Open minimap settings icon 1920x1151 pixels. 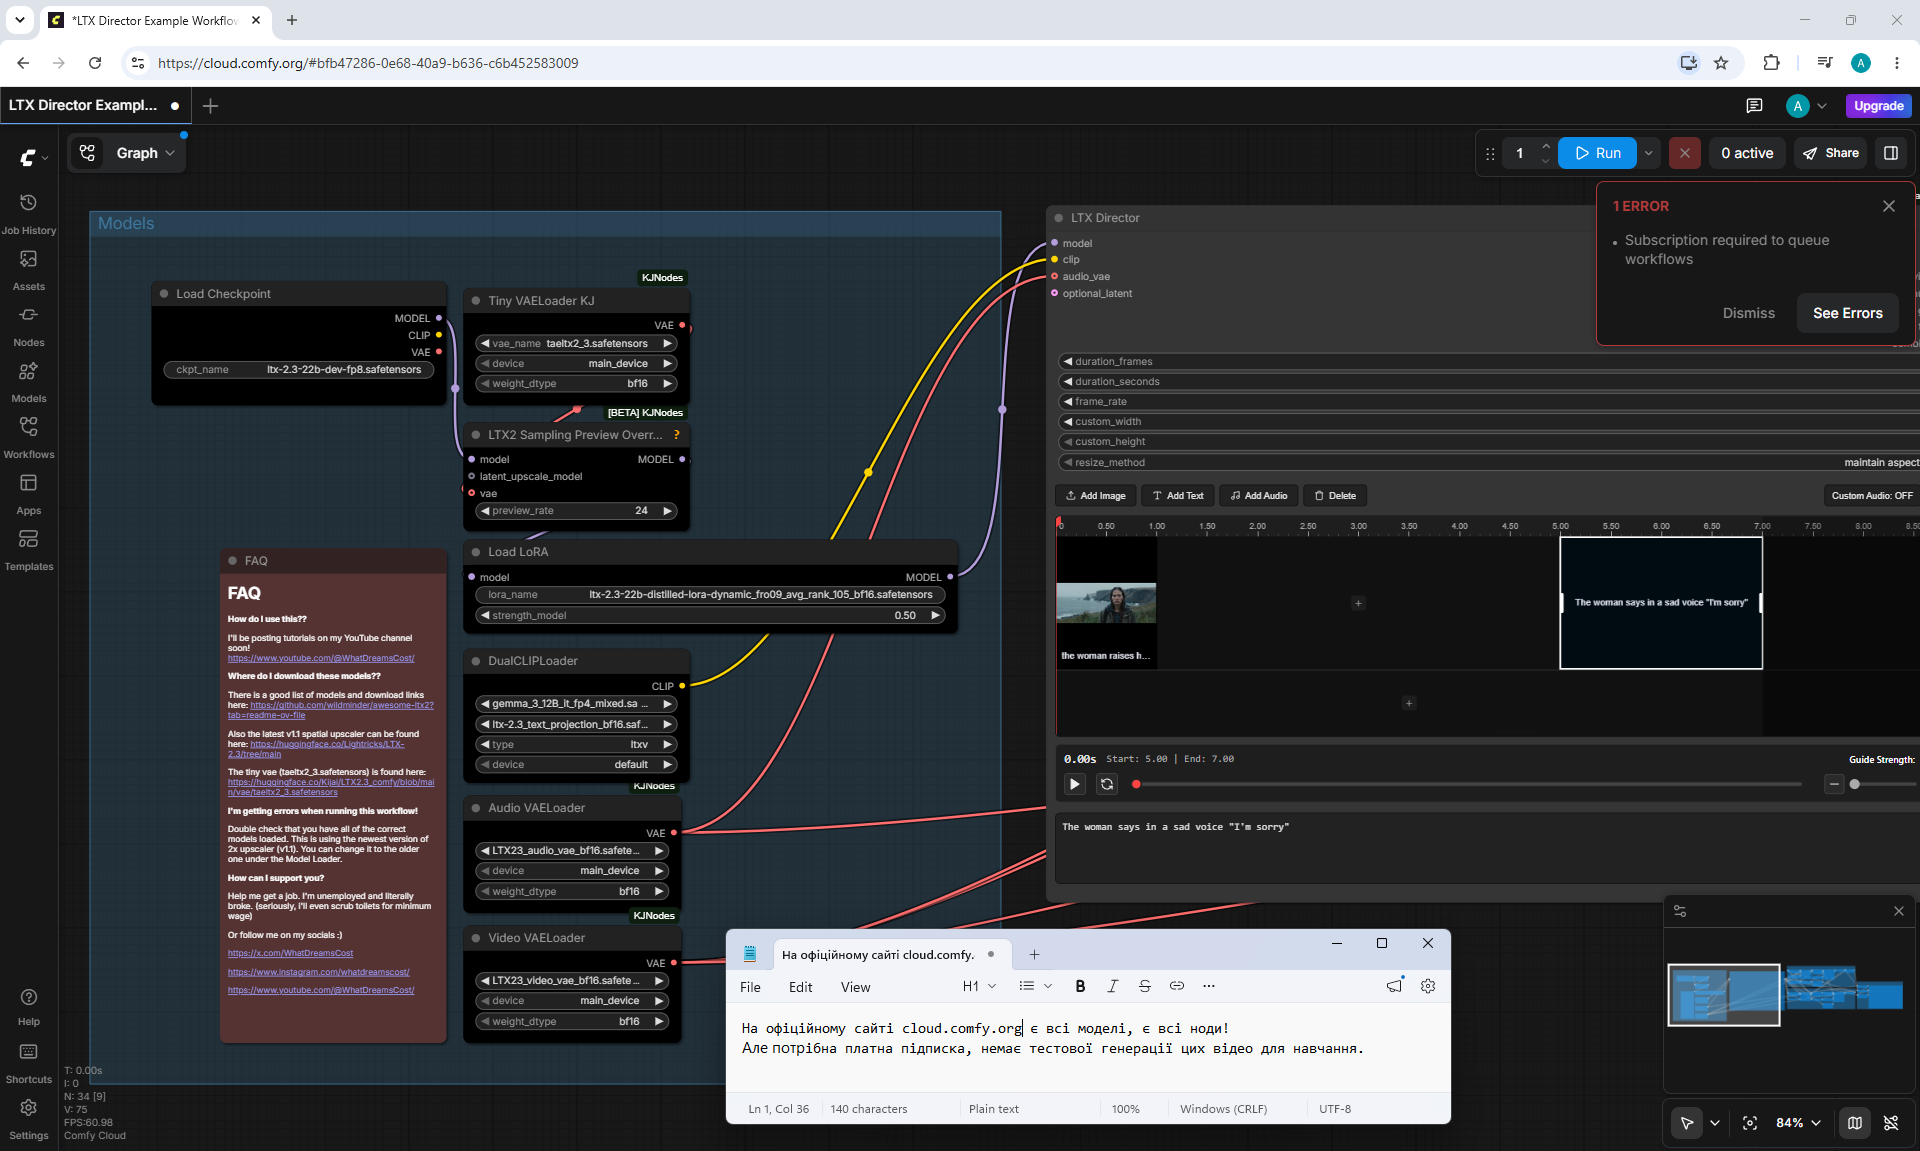tap(1680, 911)
